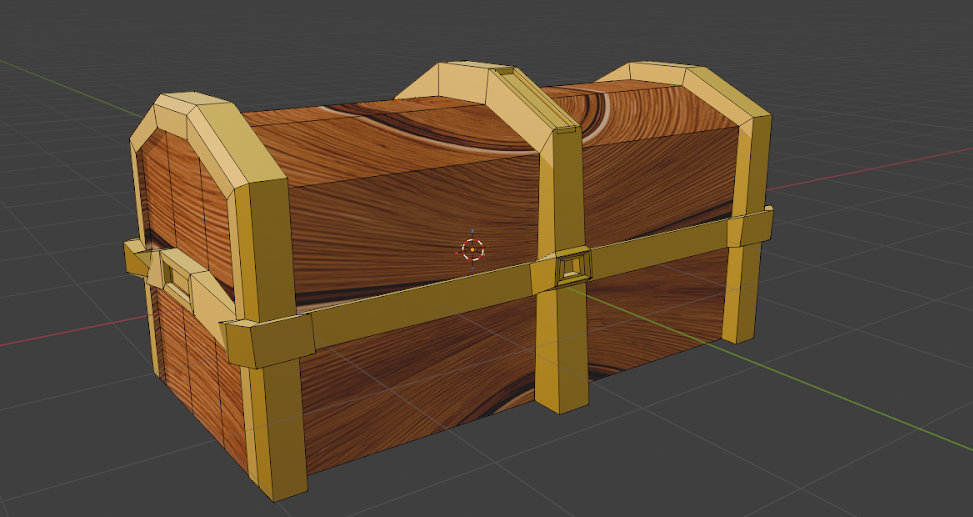
Task: Select the middle vertical gold strap below the latch
Action: point(560,350)
